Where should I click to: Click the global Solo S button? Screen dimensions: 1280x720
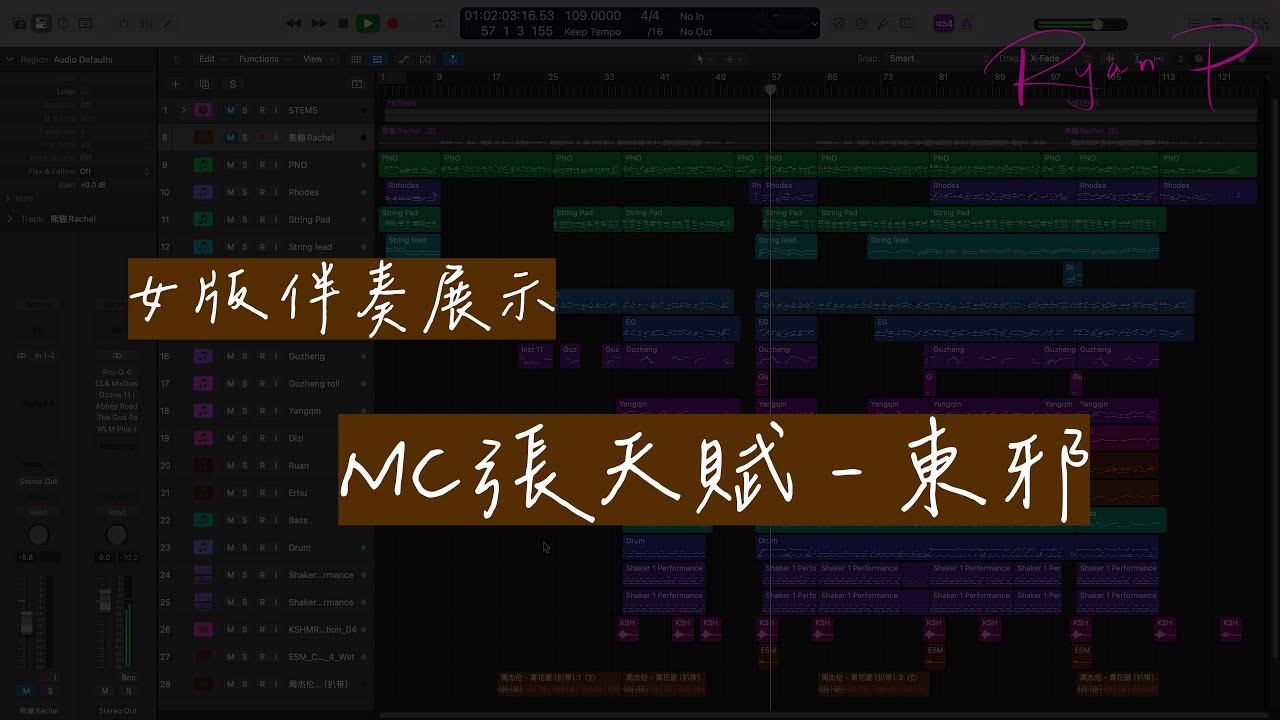click(233, 85)
